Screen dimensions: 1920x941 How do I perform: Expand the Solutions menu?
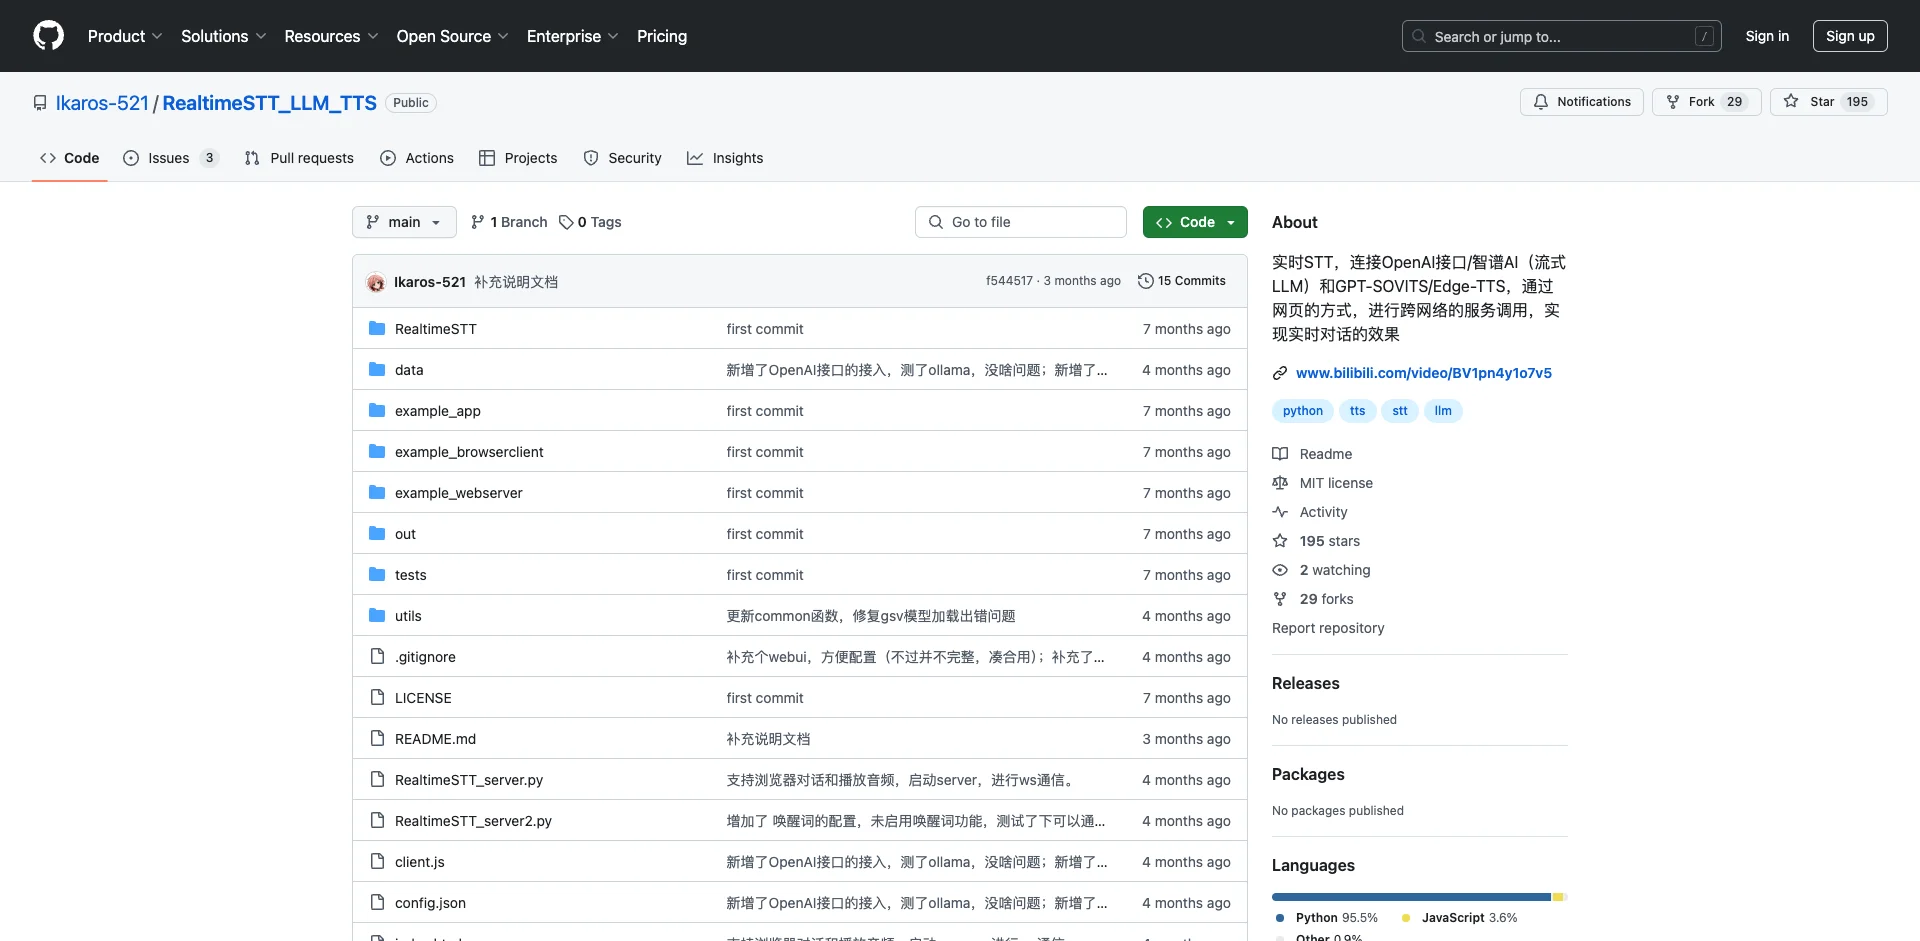coord(224,36)
